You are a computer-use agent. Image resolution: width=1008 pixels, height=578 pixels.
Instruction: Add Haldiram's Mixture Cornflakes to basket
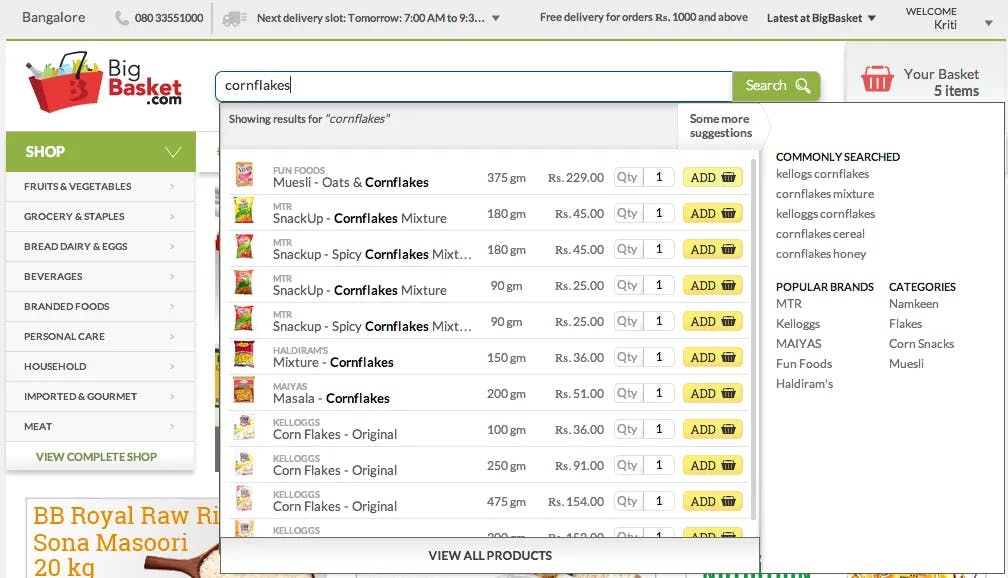point(712,357)
